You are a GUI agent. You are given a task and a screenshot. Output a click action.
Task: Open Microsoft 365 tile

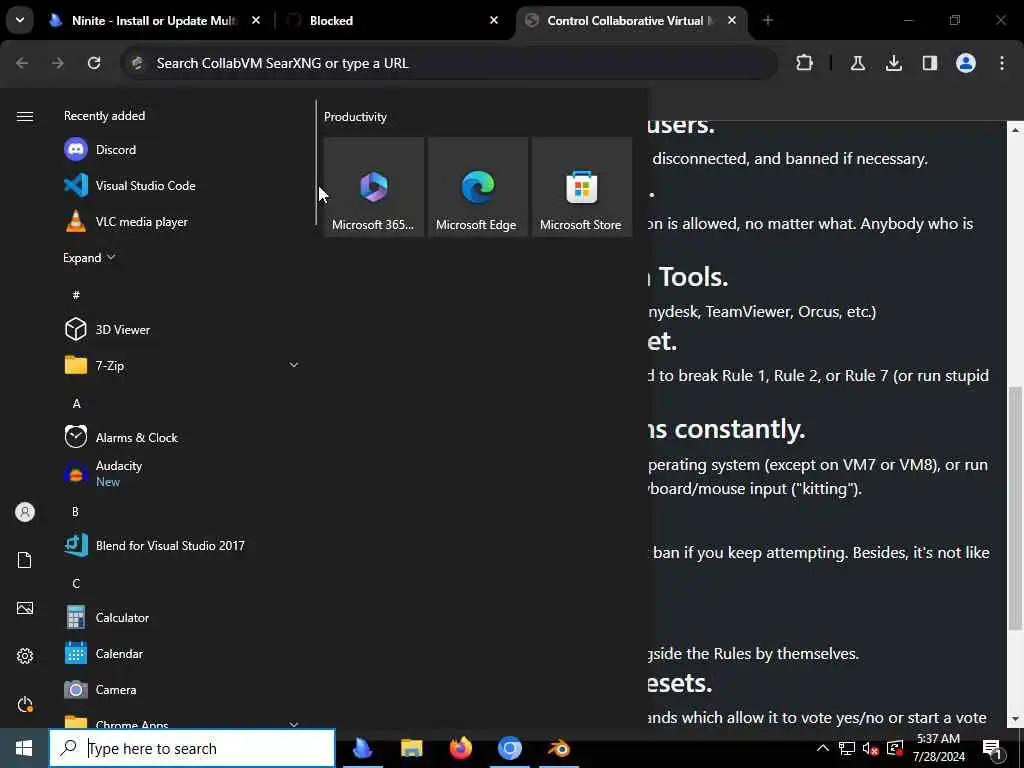[x=374, y=187]
